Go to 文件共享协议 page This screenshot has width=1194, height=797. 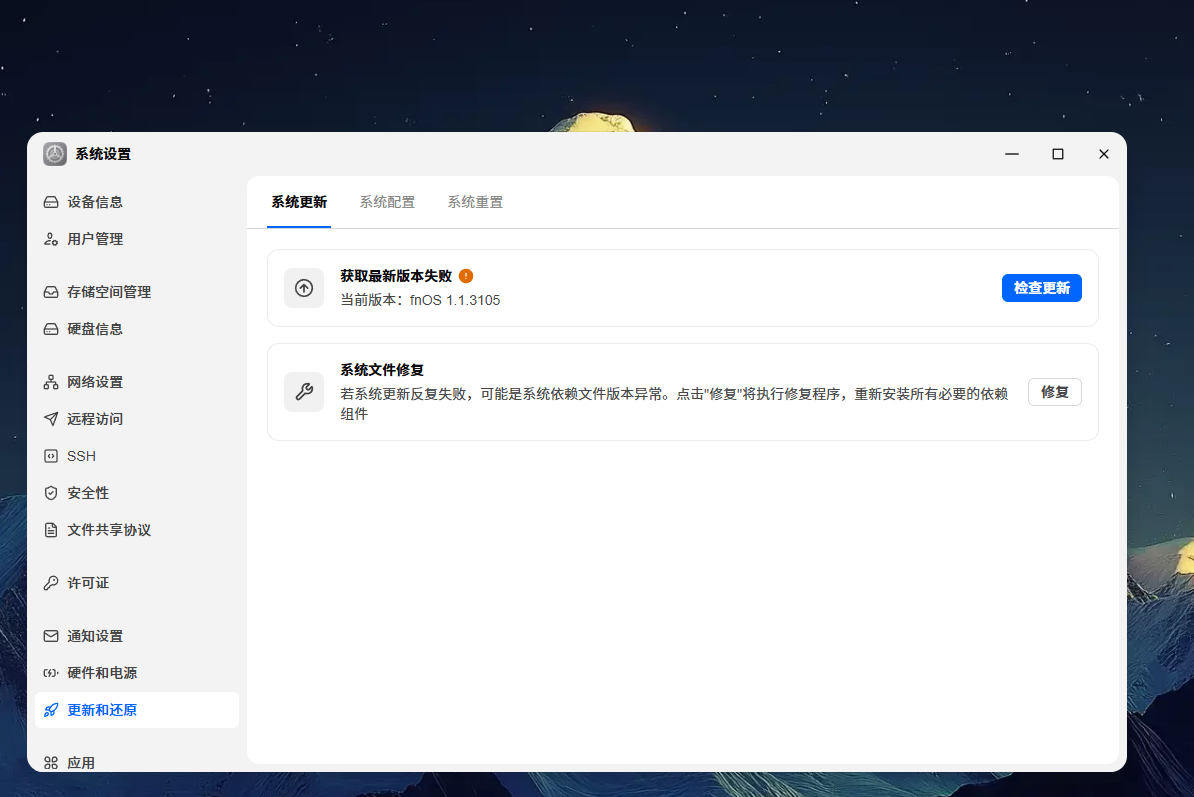(137, 530)
